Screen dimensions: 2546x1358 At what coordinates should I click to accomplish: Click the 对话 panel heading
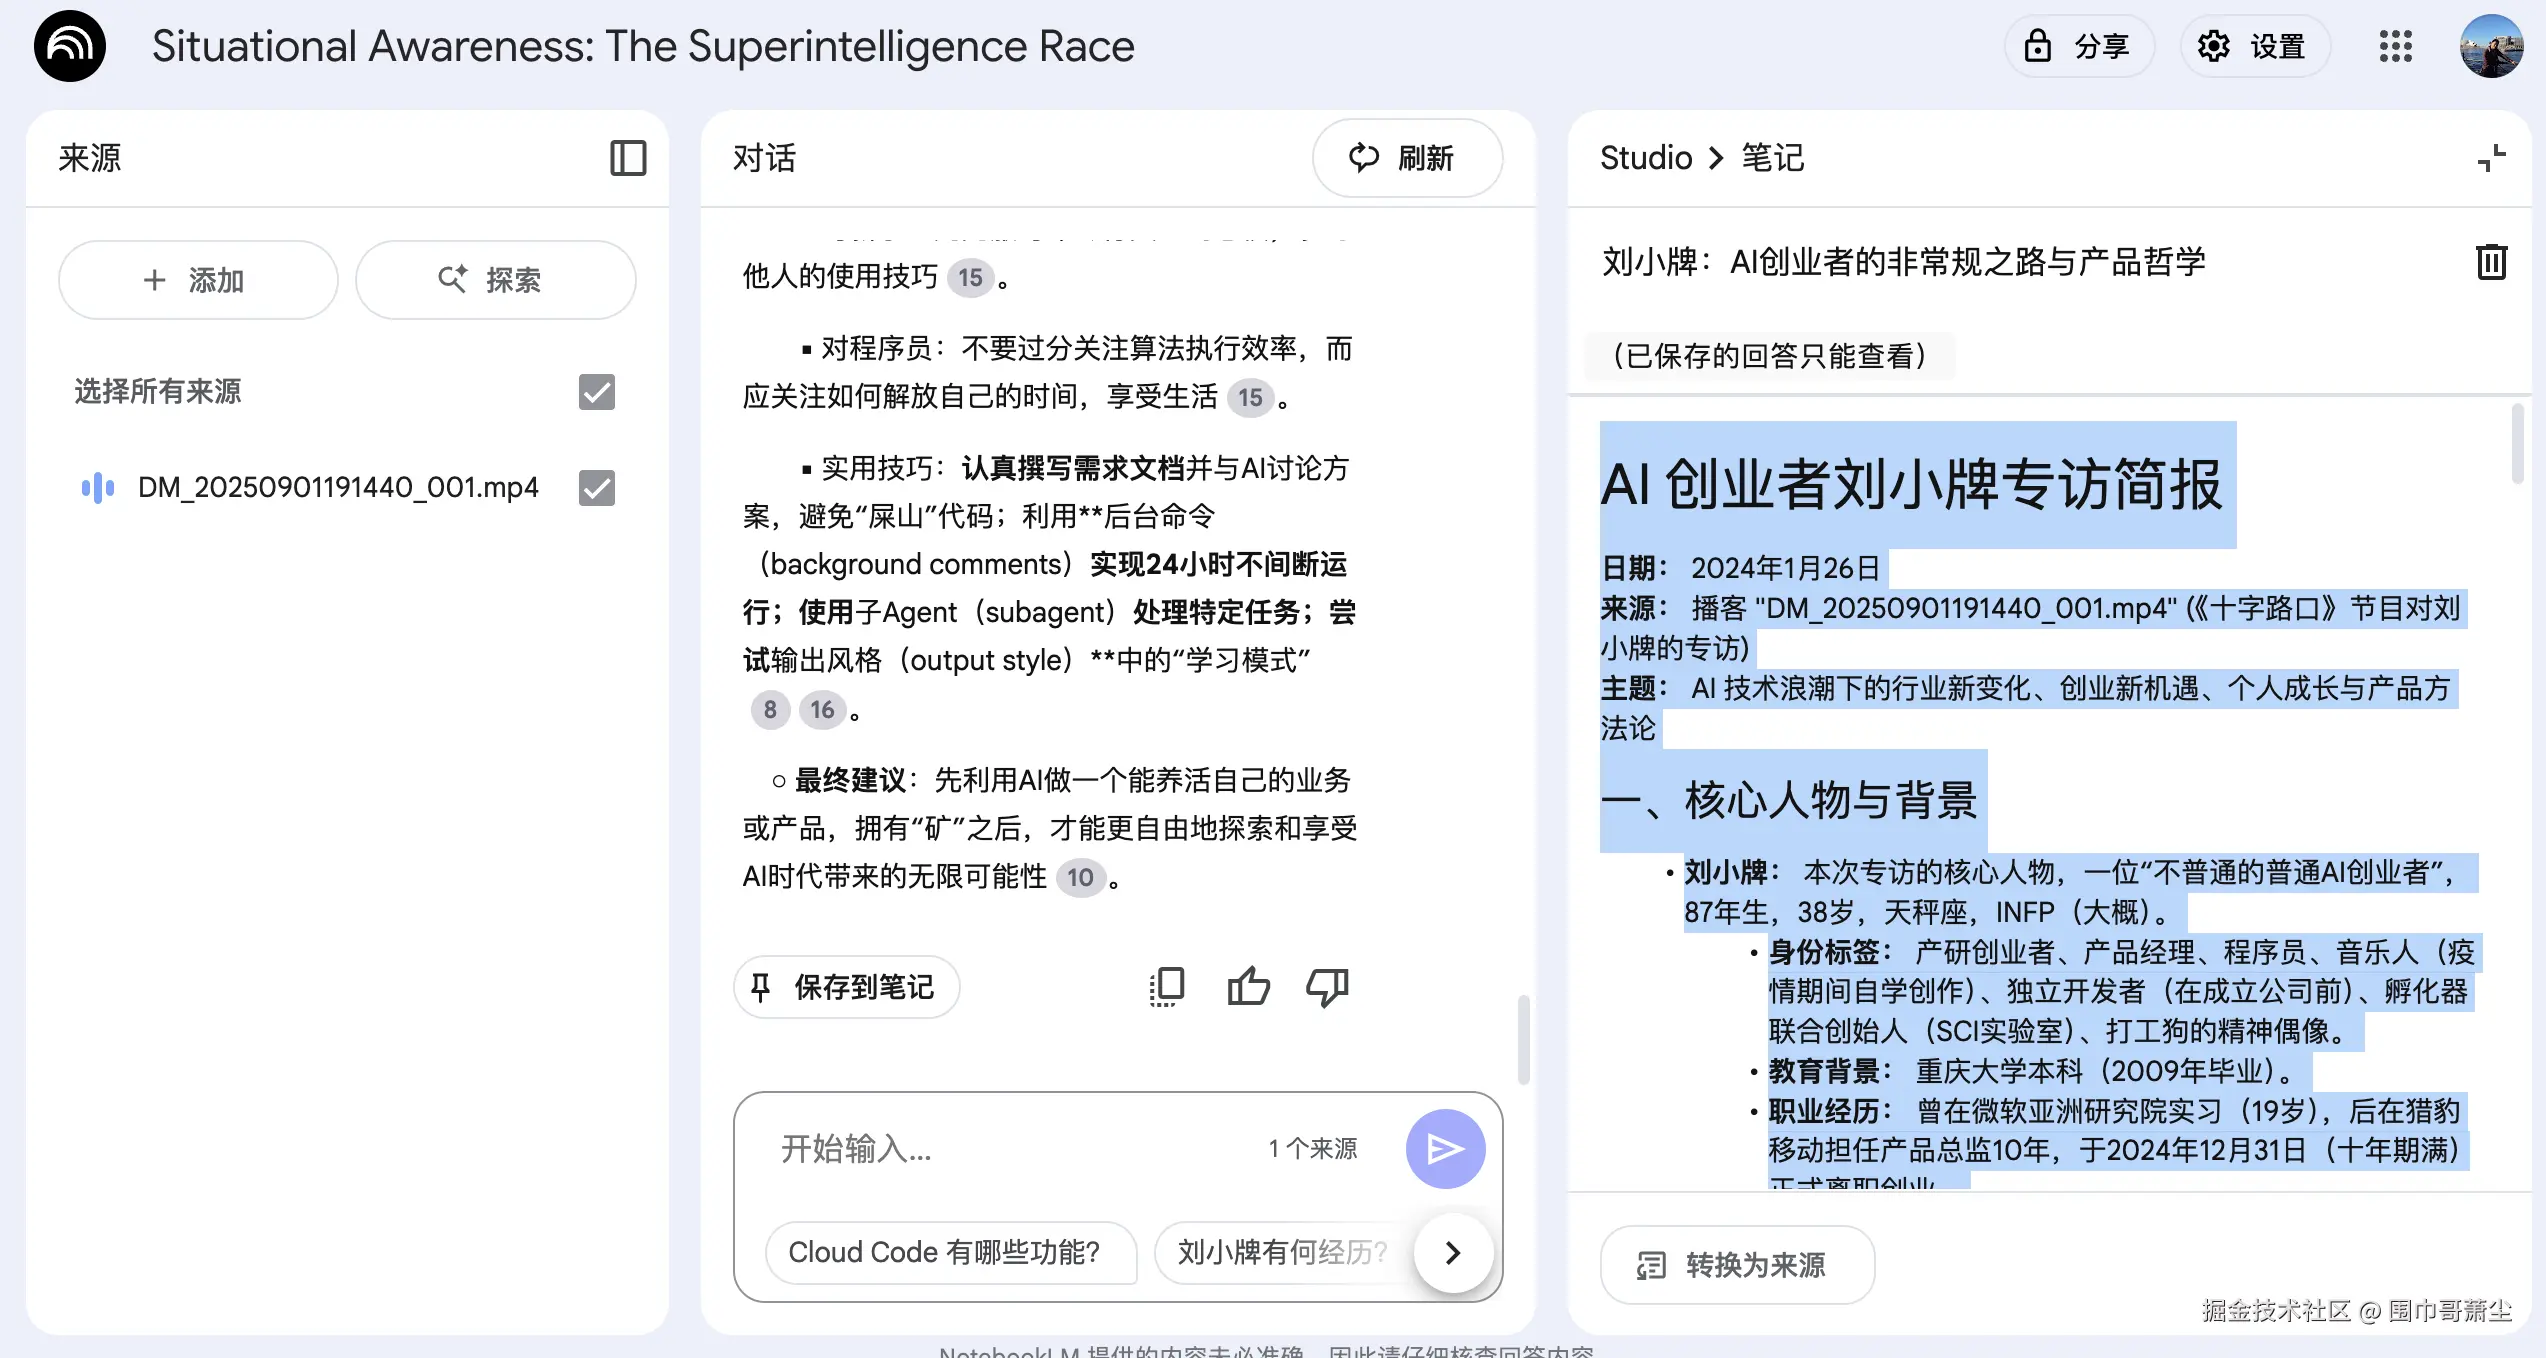(764, 158)
